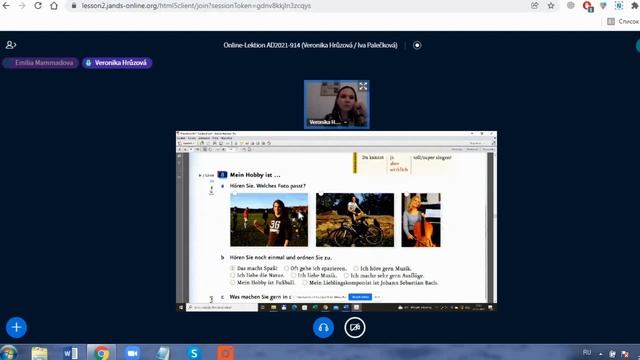
Task: Tick "Mein Lieblingskomponist ist Johann Sebastian Bach." option
Action: (304, 282)
